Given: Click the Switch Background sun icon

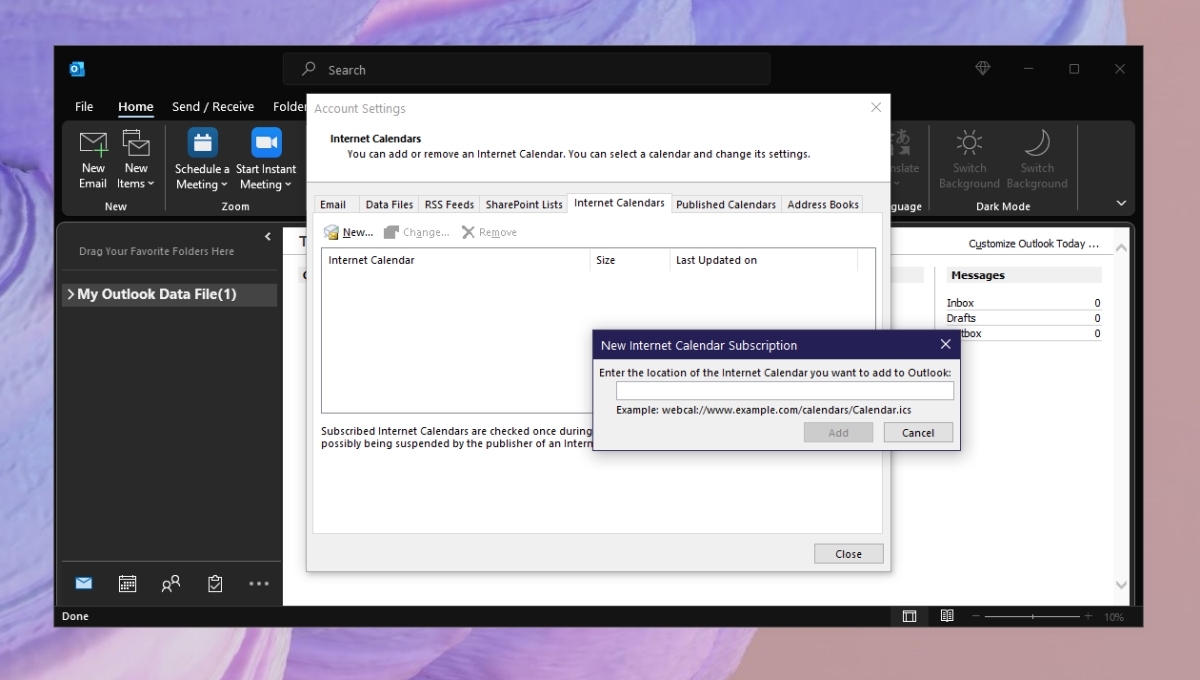Looking at the screenshot, I should coord(969,143).
